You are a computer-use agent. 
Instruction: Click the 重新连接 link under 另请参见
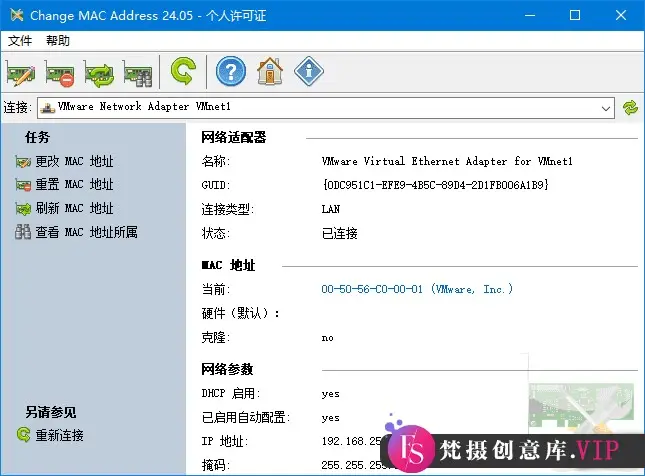coord(60,435)
